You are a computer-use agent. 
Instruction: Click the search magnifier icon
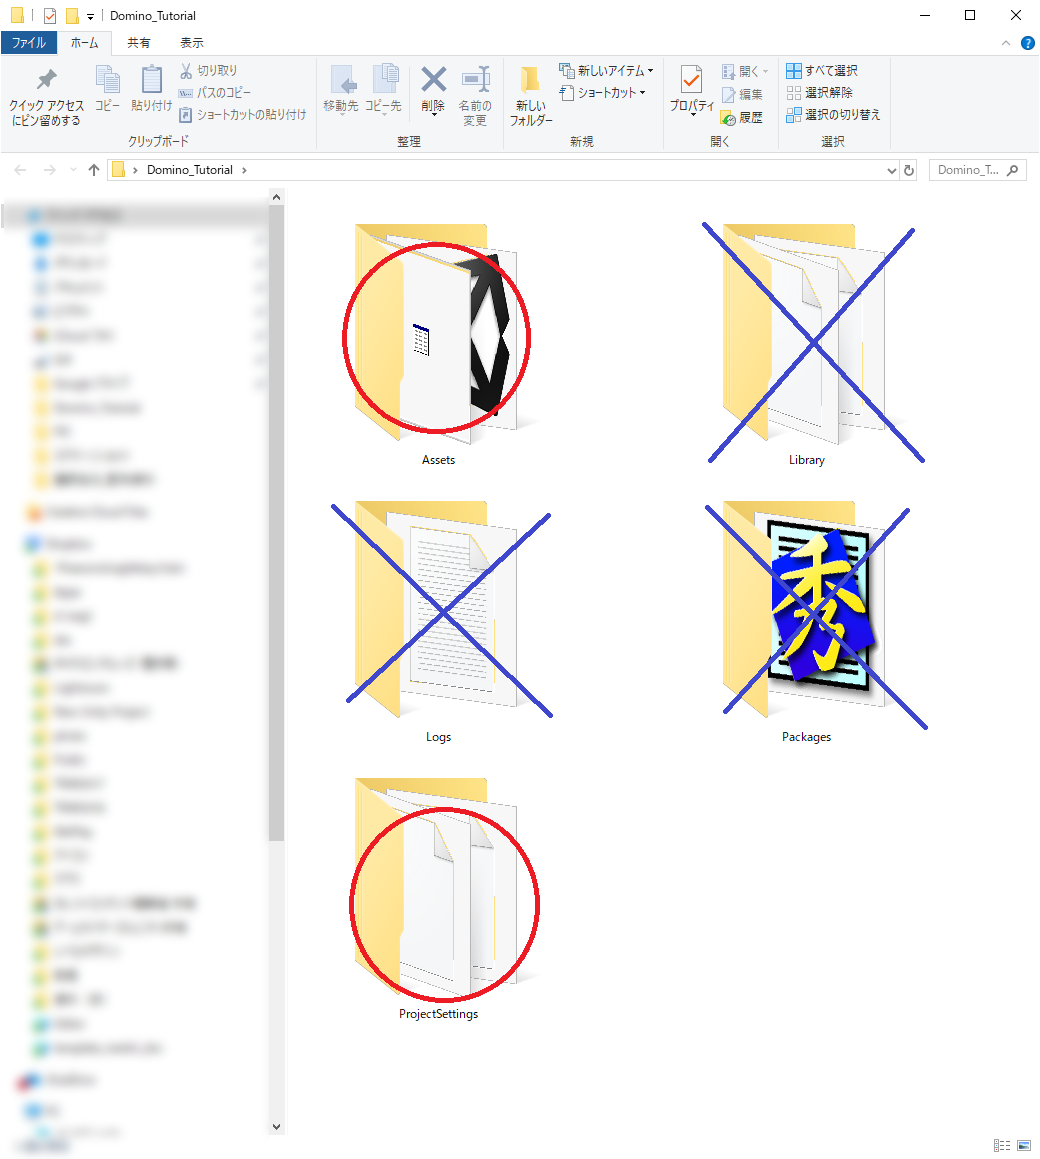pyautogui.click(x=1013, y=170)
